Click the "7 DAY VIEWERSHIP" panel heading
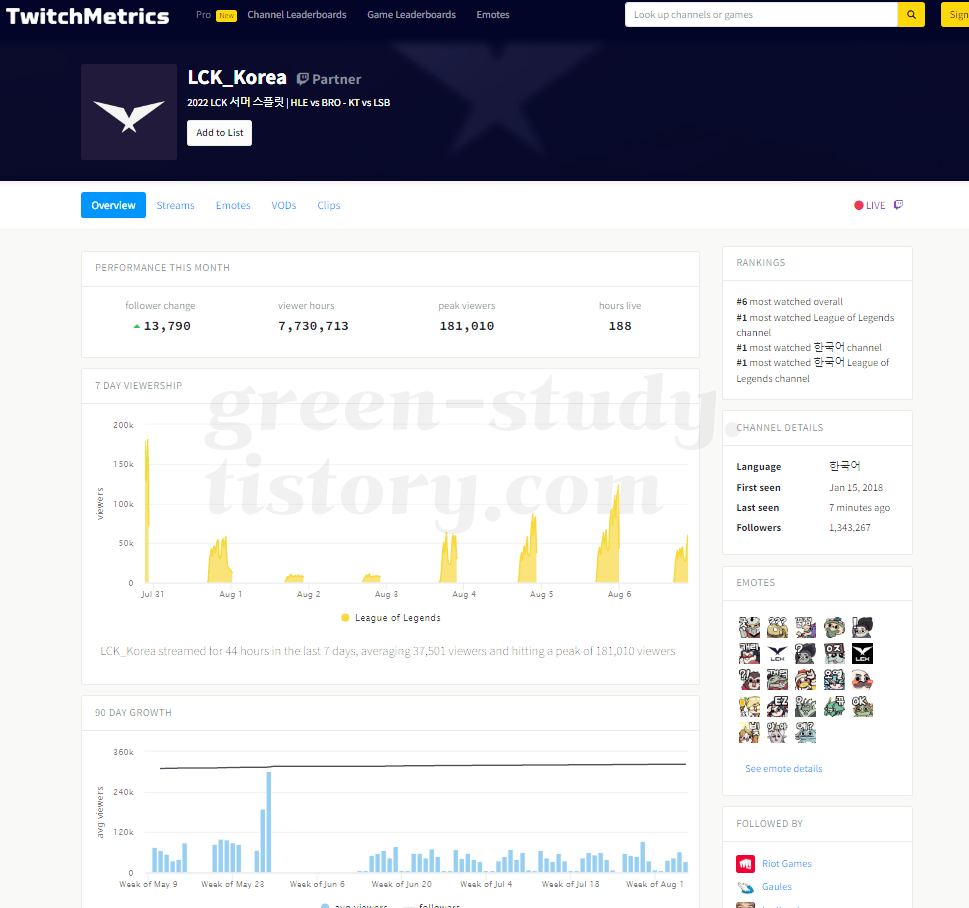The height and width of the screenshot is (908, 969). coord(138,386)
